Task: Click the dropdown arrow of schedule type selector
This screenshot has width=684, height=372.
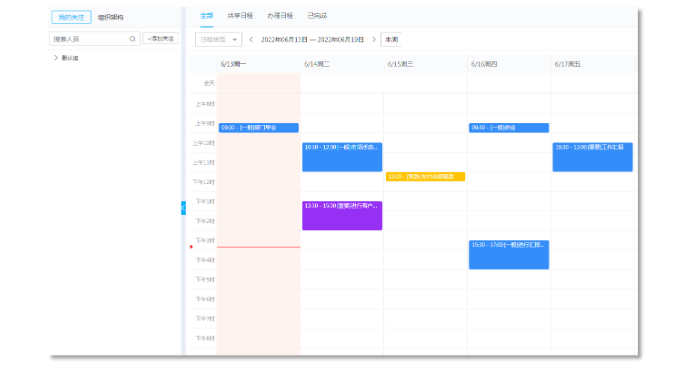Action: pyautogui.click(x=235, y=39)
